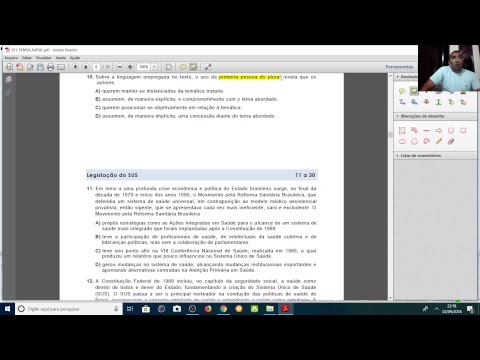Screen dimensions: 480x360
Task: Open Firefox from the taskbar
Action: [x=208, y=309]
